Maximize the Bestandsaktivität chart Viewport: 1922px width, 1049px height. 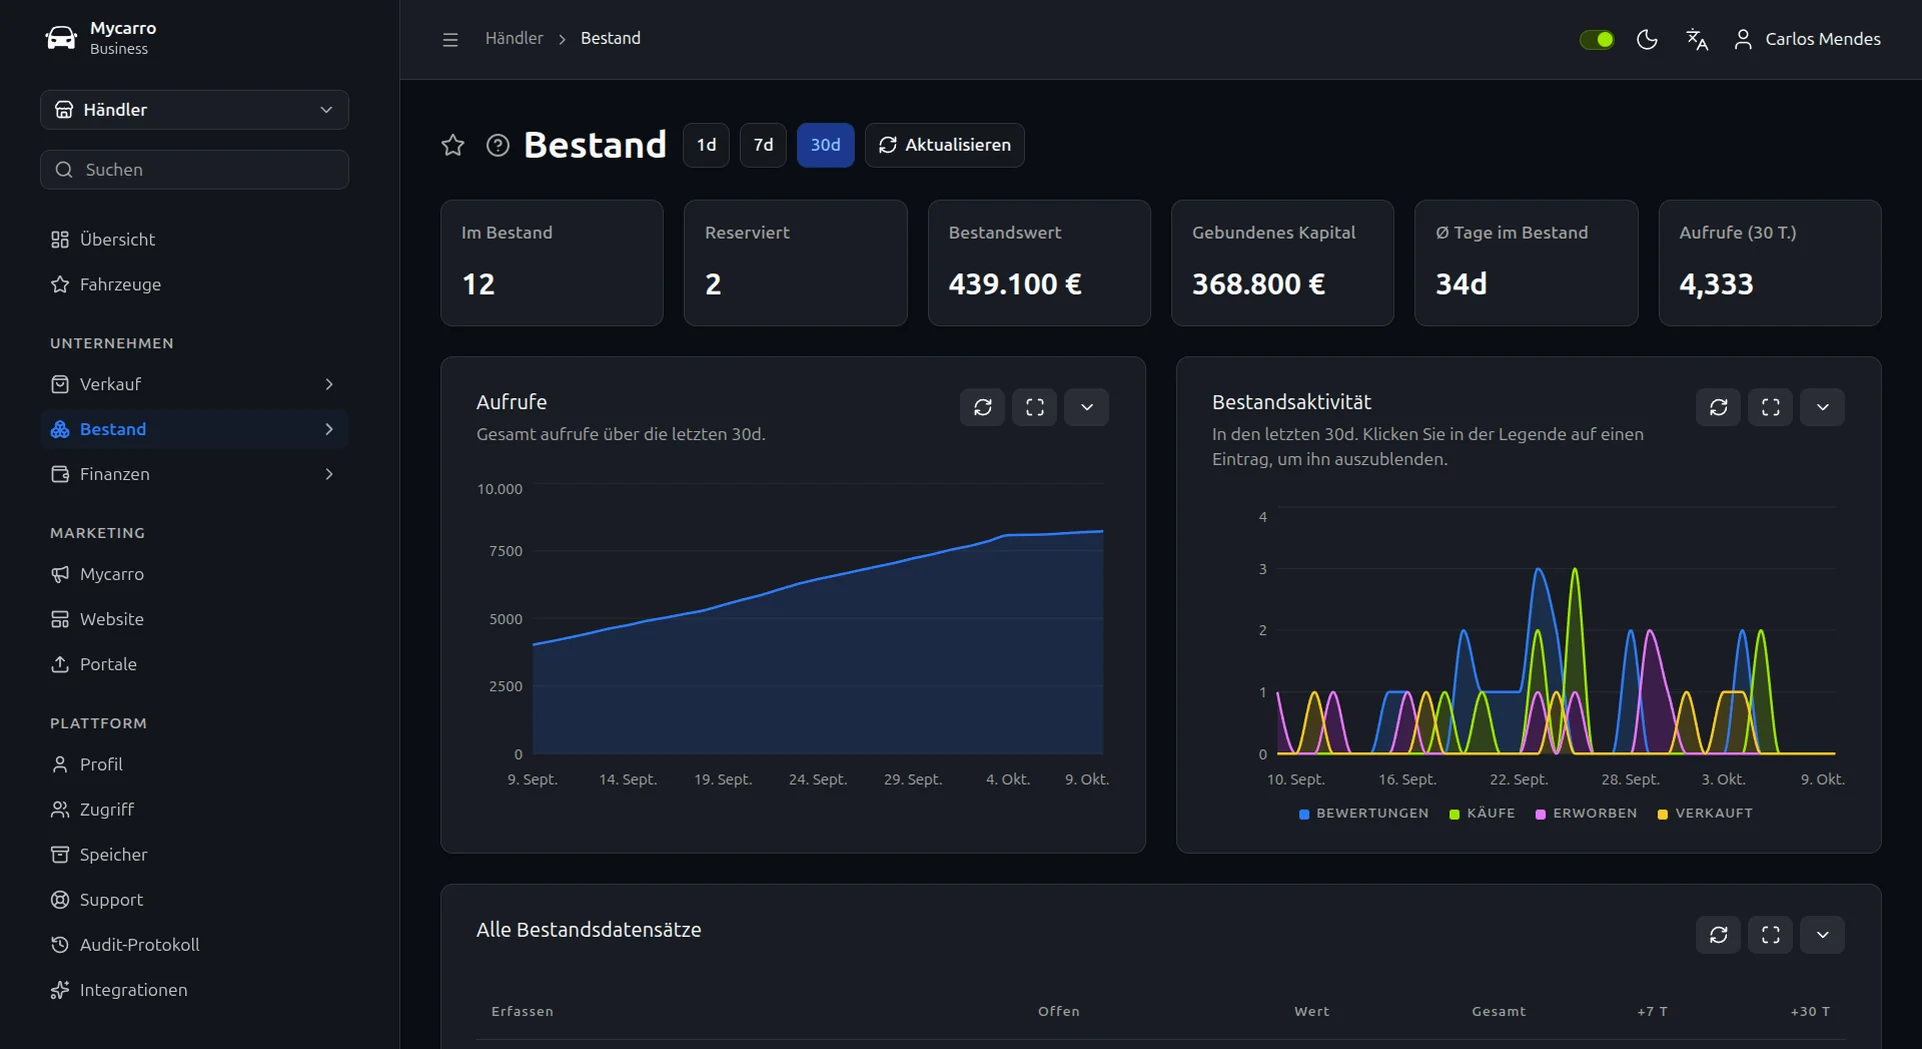[x=1771, y=407]
